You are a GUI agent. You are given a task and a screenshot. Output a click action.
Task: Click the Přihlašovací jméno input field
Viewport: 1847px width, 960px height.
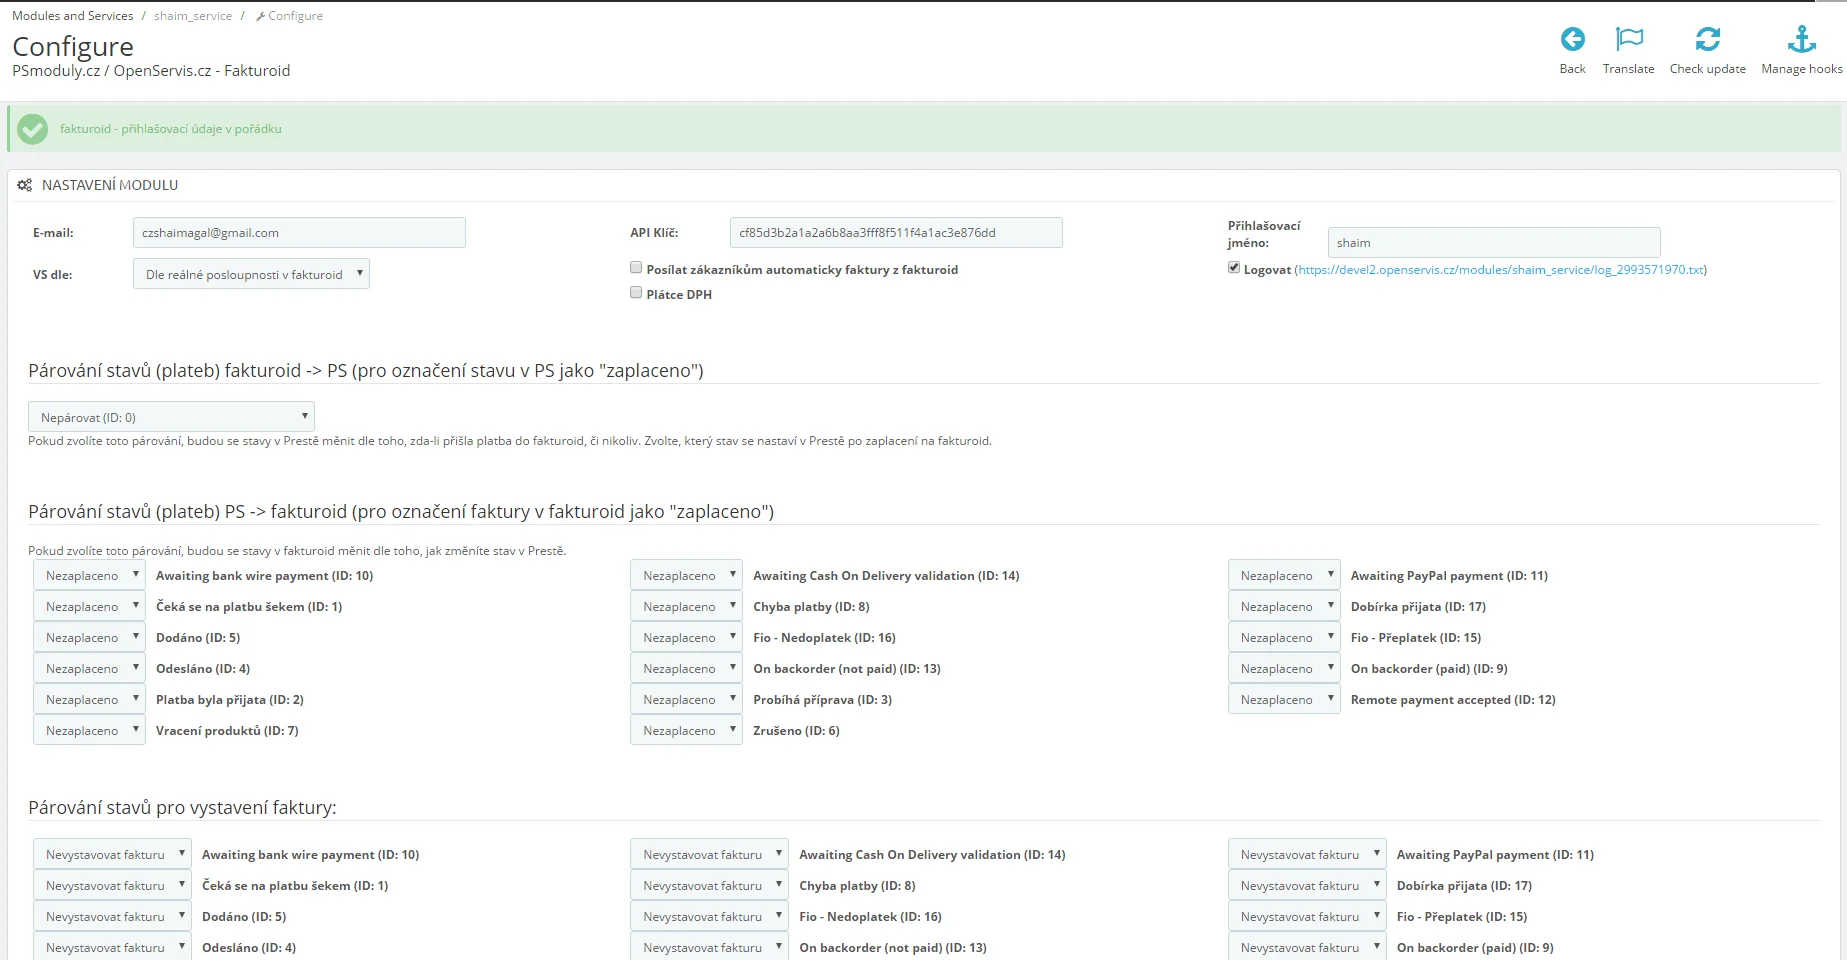pyautogui.click(x=1493, y=243)
